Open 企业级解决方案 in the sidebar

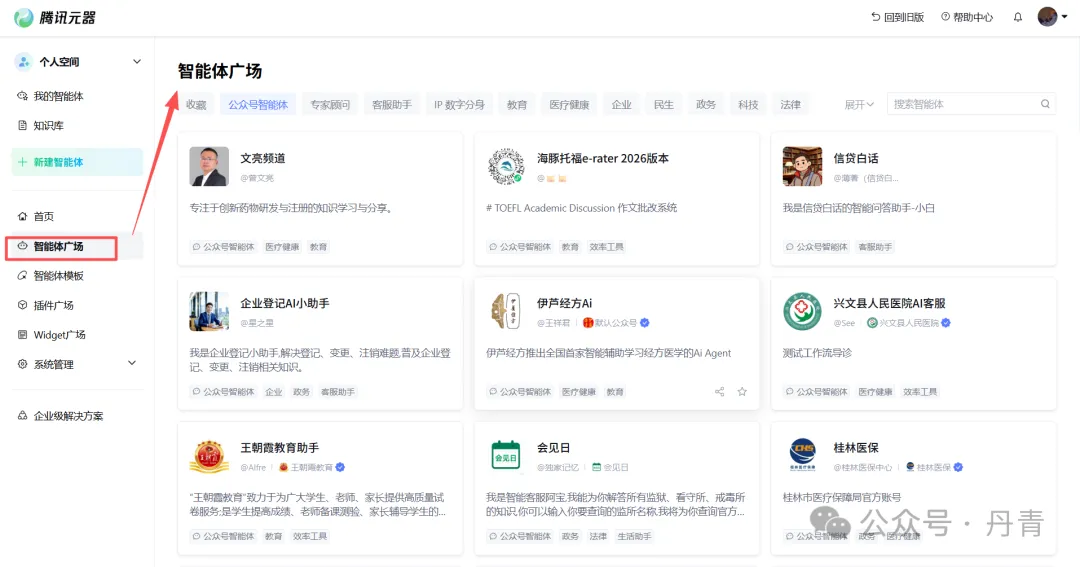point(68,416)
